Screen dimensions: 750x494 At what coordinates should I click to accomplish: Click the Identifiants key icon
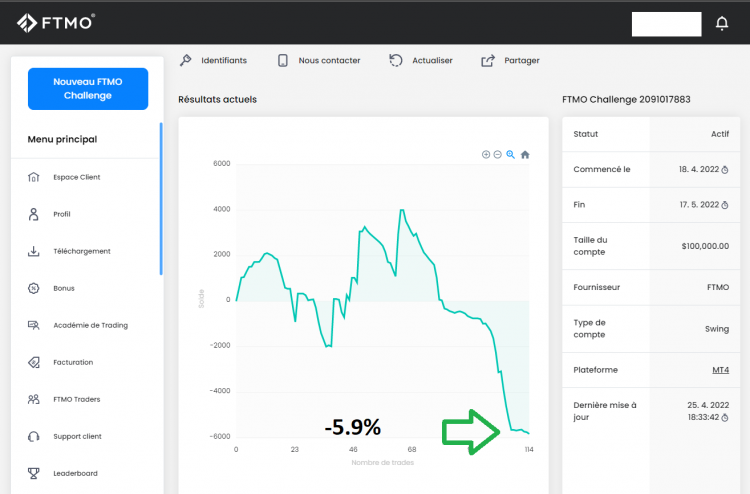(185, 60)
